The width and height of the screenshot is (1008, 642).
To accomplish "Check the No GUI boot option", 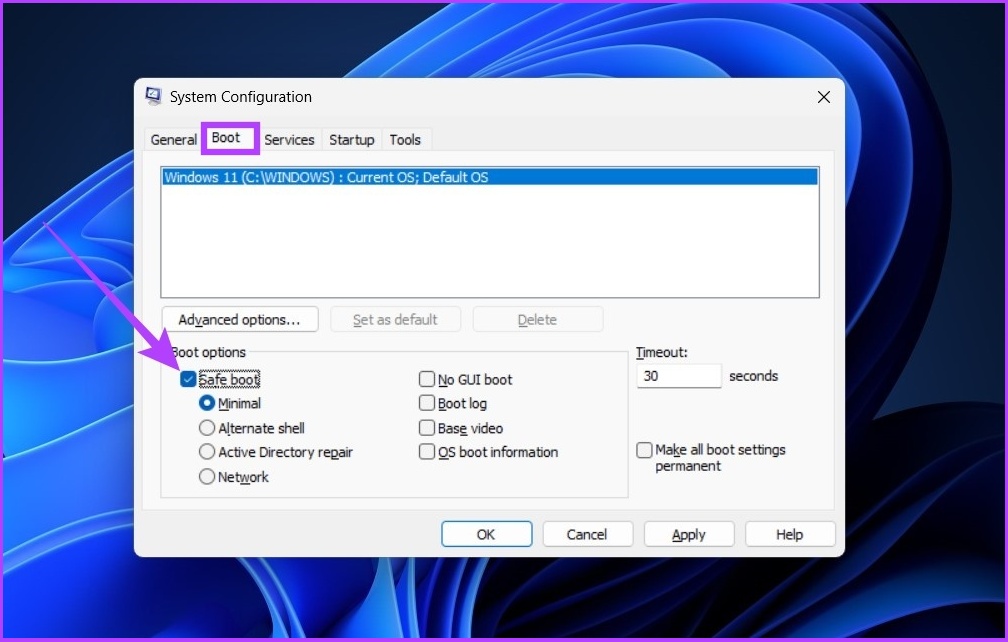I will click(x=427, y=379).
